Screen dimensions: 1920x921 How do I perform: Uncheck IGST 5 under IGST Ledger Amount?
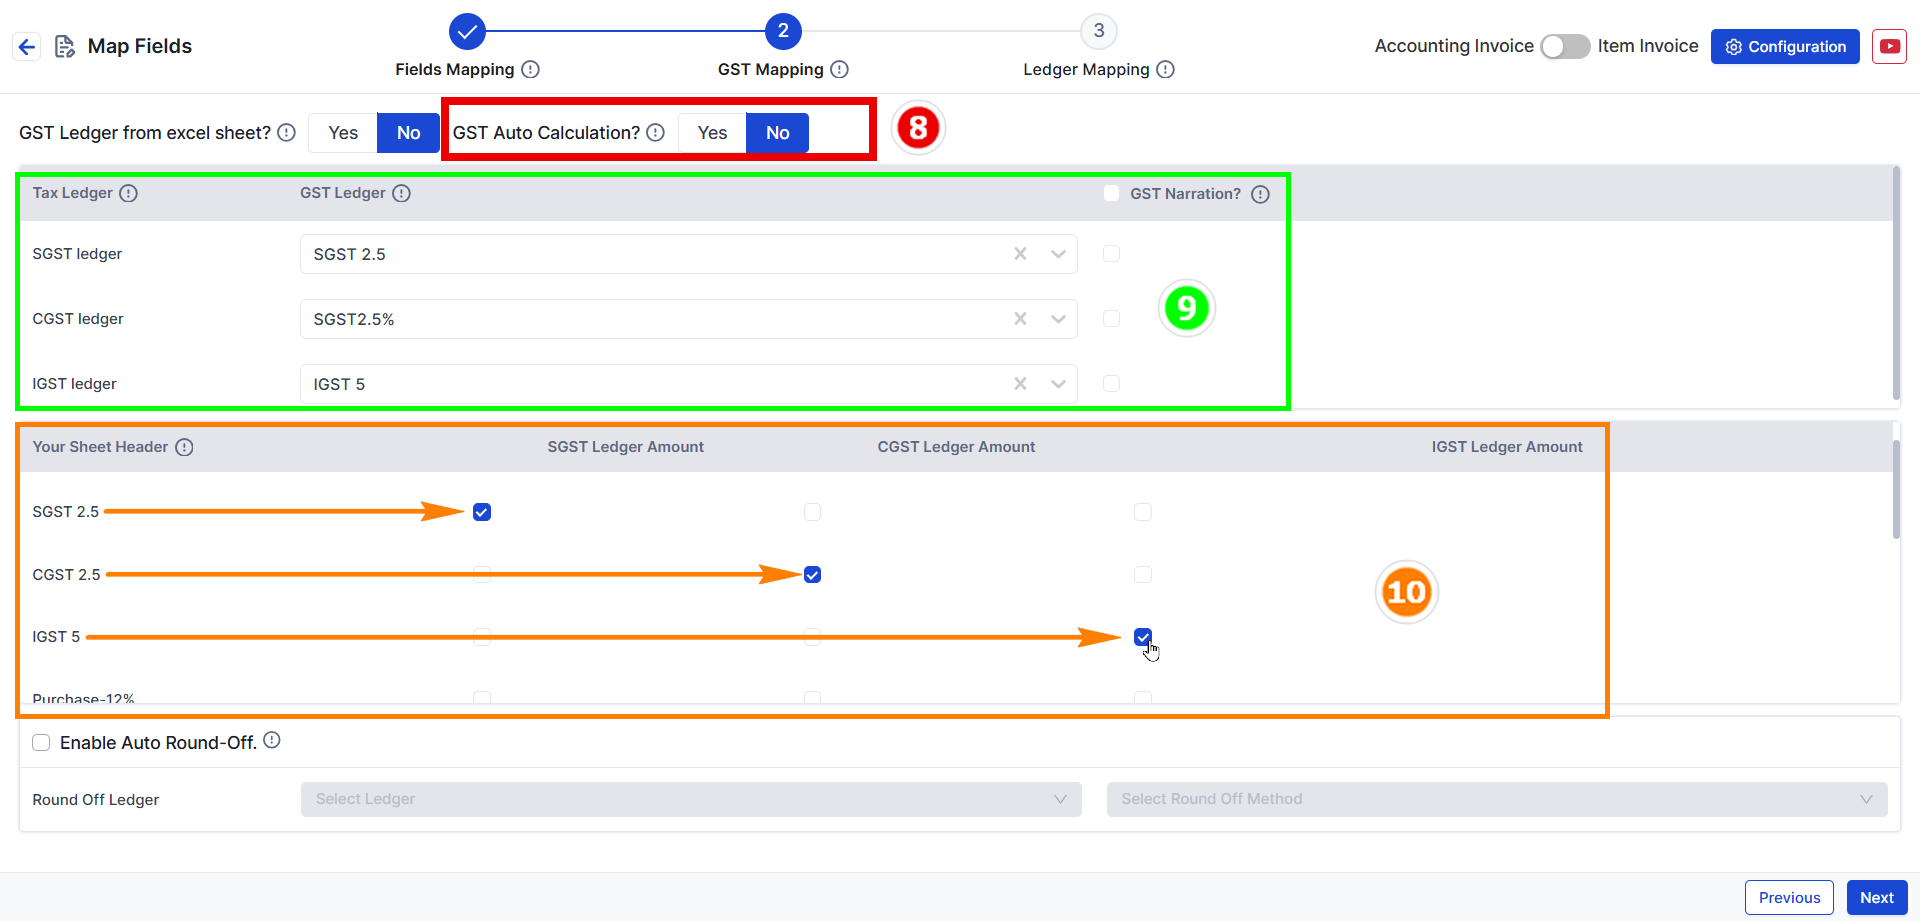pos(1143,637)
